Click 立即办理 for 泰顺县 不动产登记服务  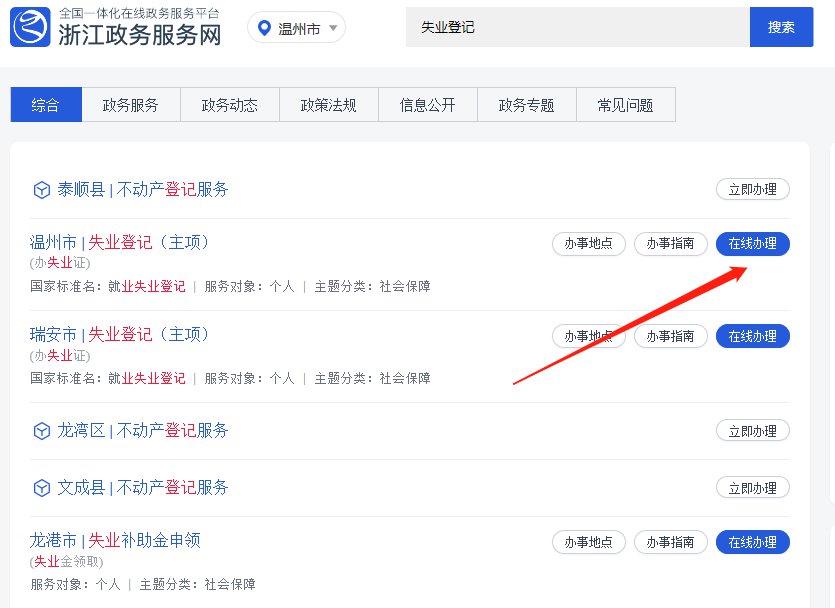point(752,189)
